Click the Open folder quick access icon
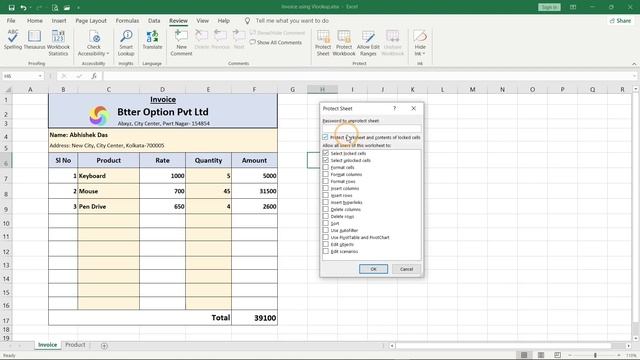 tap(67, 7)
